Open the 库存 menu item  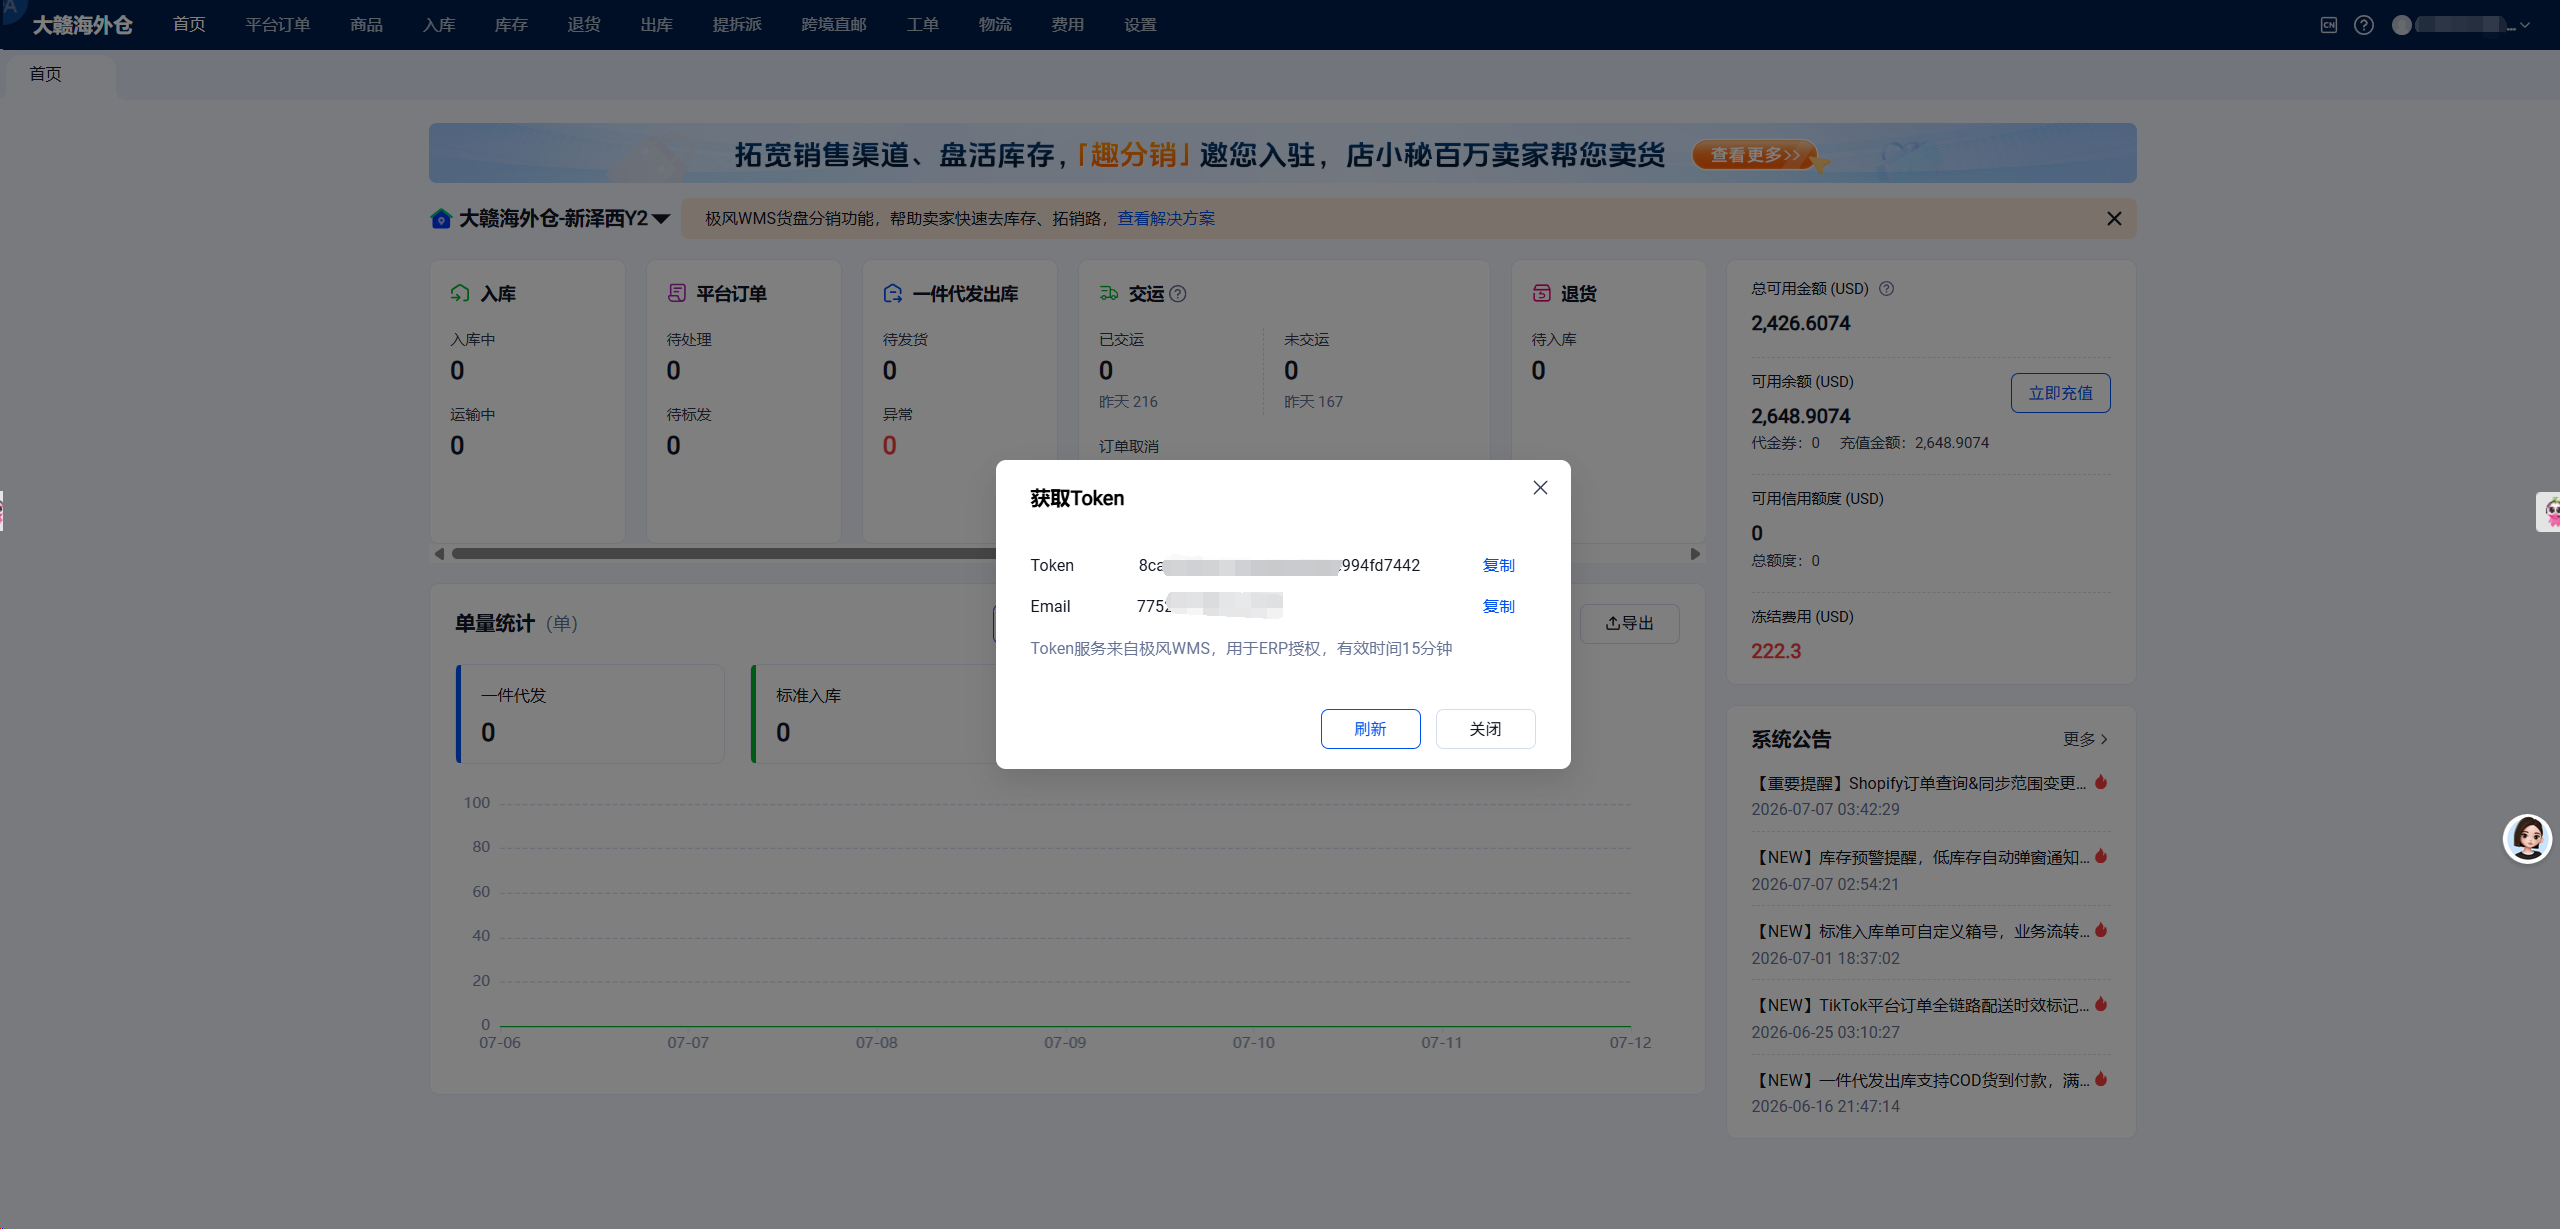pyautogui.click(x=511, y=25)
